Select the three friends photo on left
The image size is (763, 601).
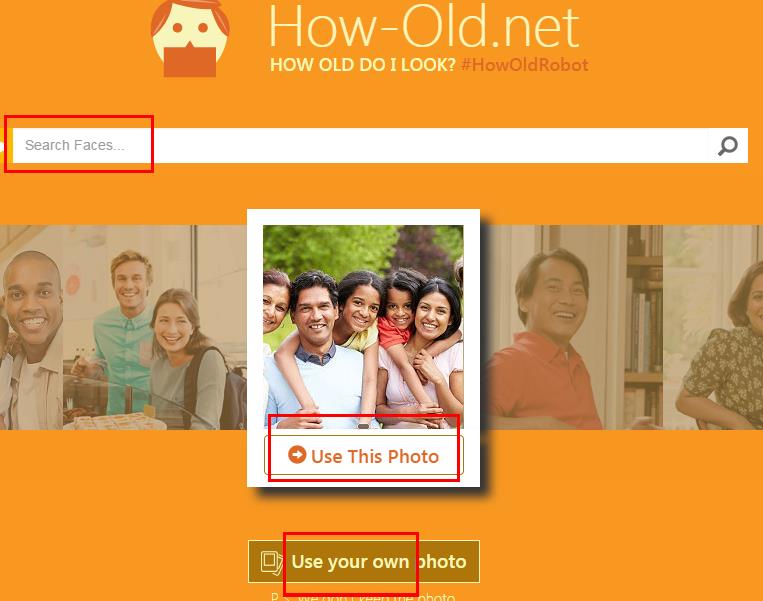(123, 327)
